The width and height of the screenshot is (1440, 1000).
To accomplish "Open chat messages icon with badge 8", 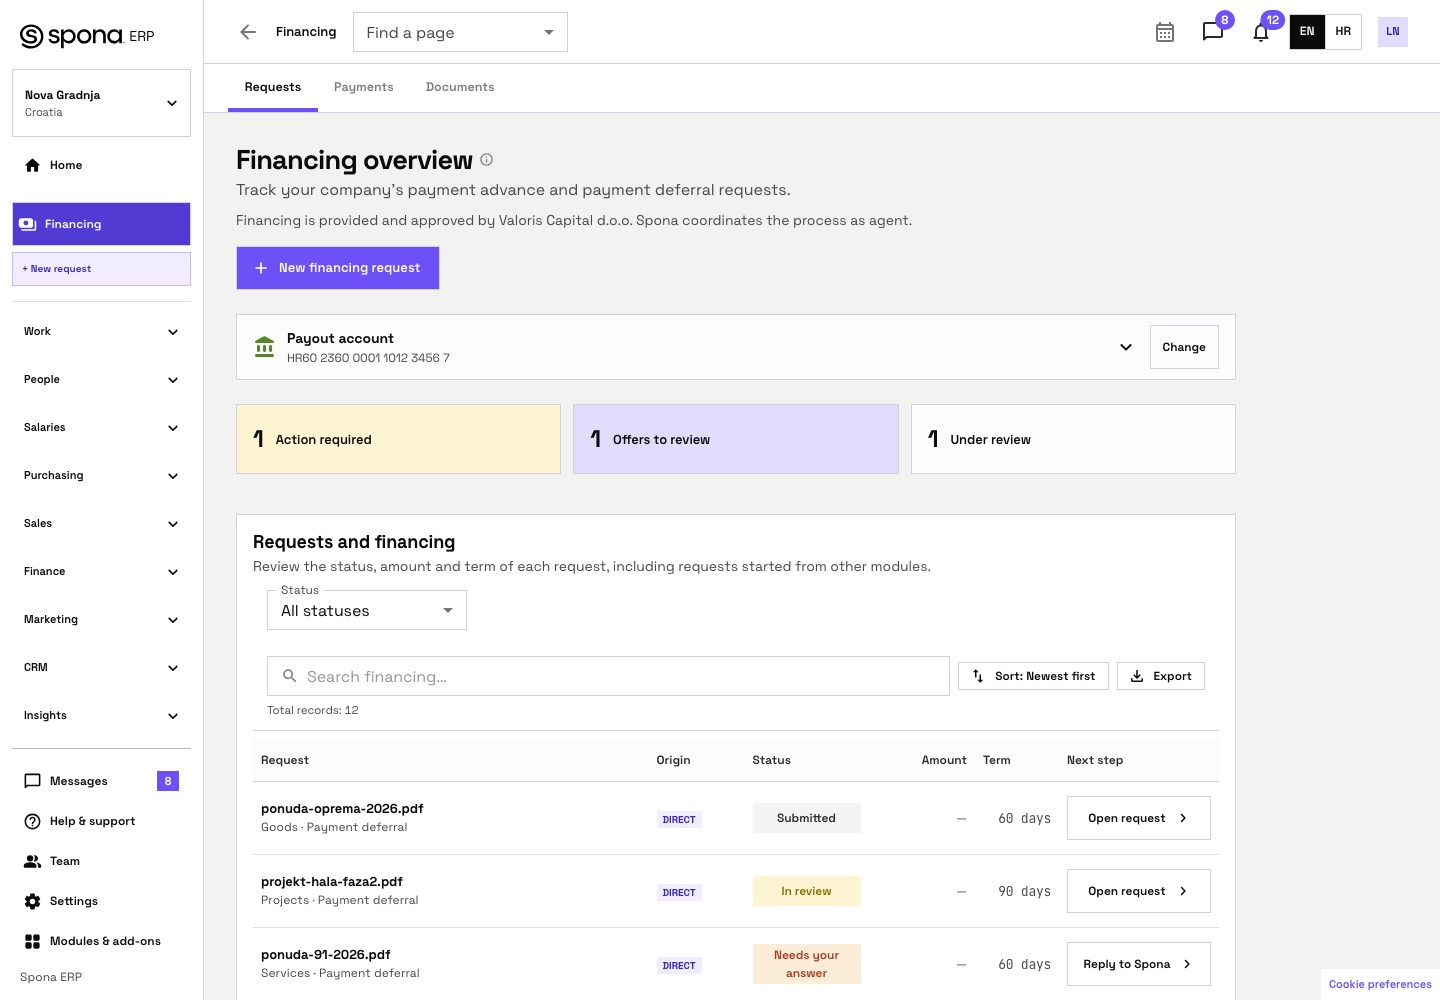I will pyautogui.click(x=1213, y=32).
